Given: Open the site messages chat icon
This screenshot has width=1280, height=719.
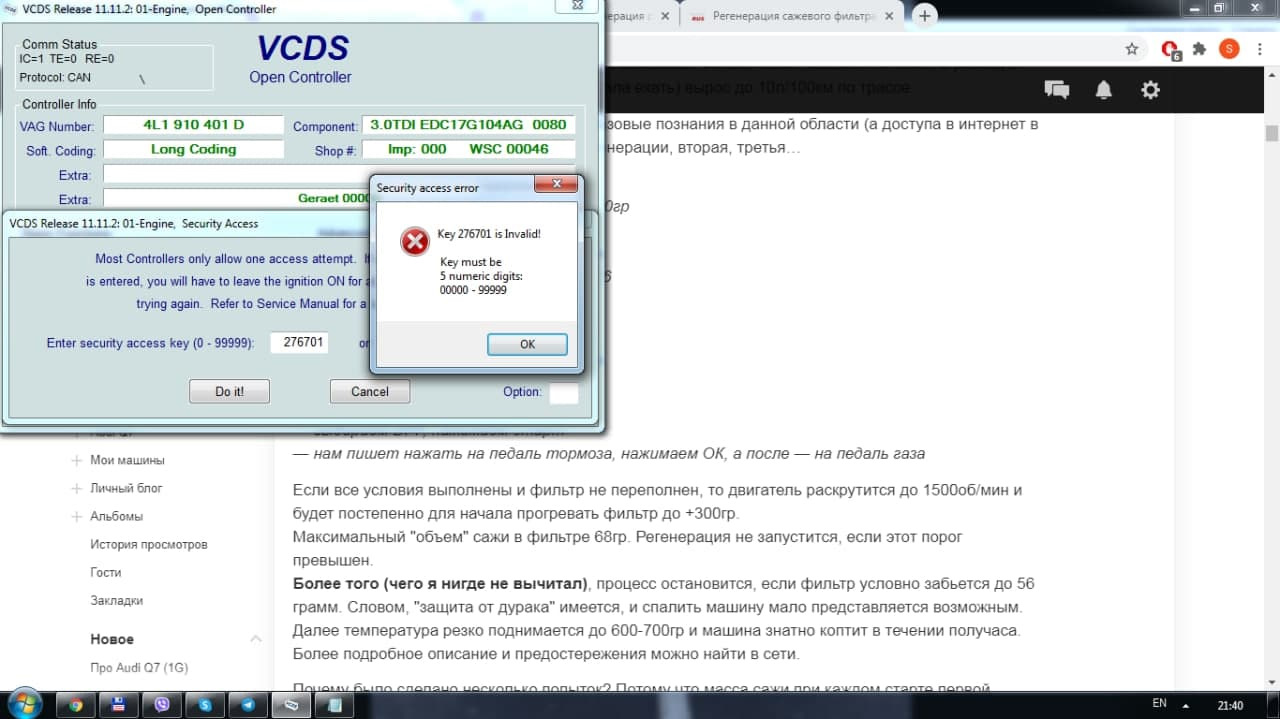Looking at the screenshot, I should pos(1056,90).
